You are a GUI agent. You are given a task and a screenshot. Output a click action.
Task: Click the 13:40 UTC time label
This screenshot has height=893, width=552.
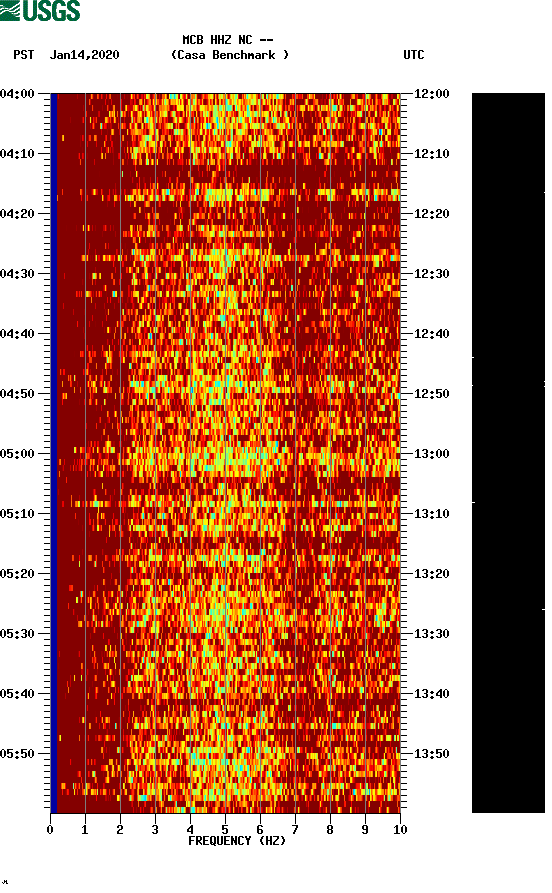pos(431,694)
